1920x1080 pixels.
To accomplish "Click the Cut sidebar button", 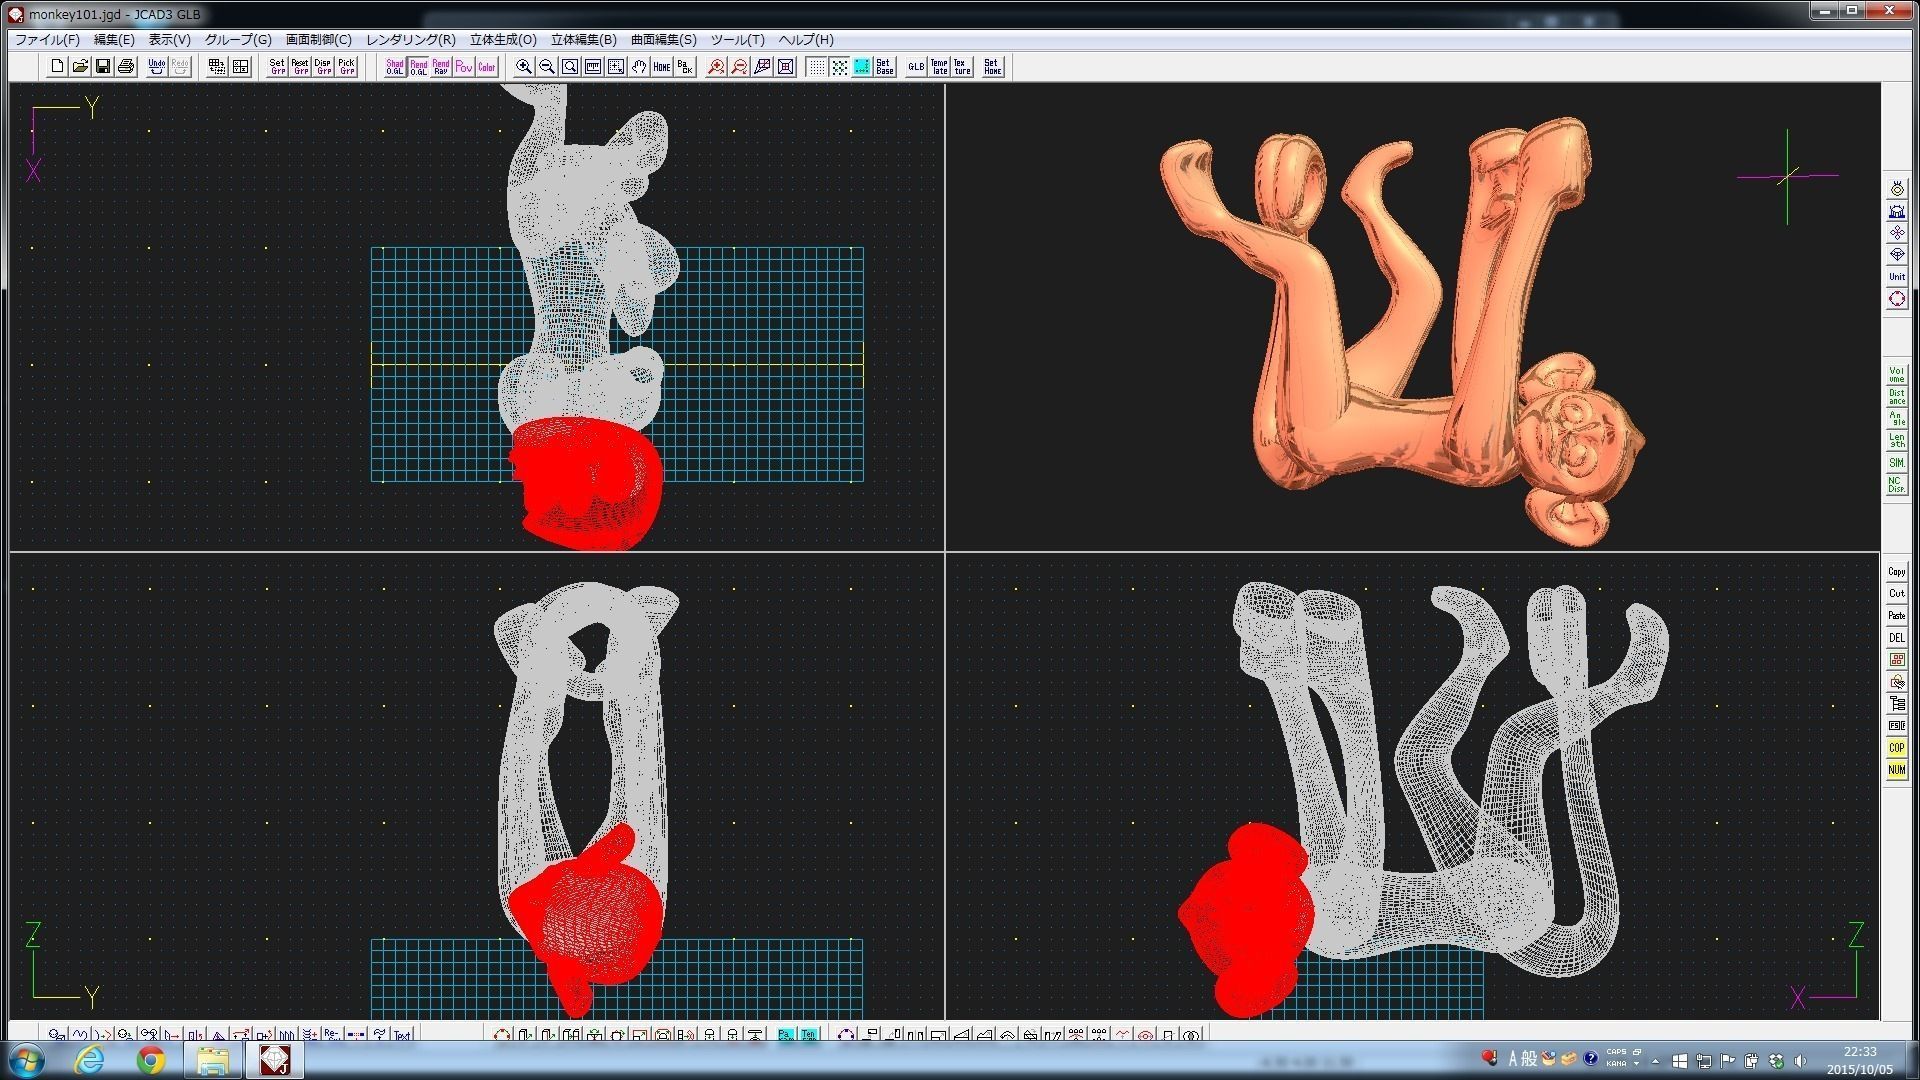I will click(x=1897, y=594).
